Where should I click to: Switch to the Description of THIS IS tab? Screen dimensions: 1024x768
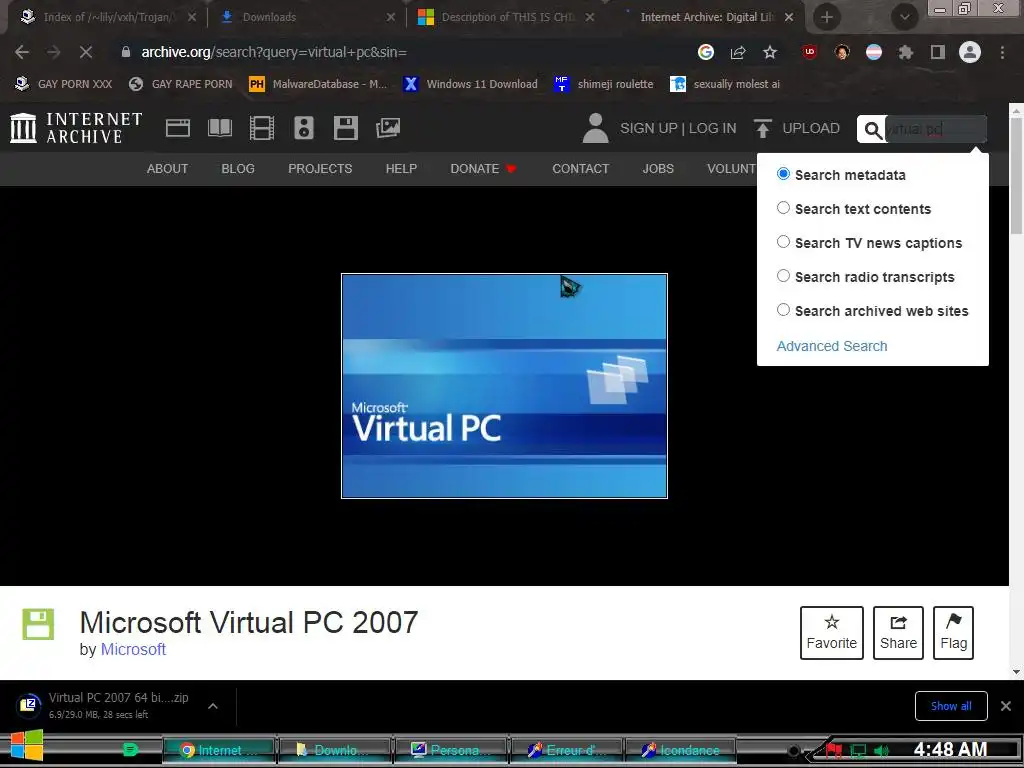(x=506, y=17)
